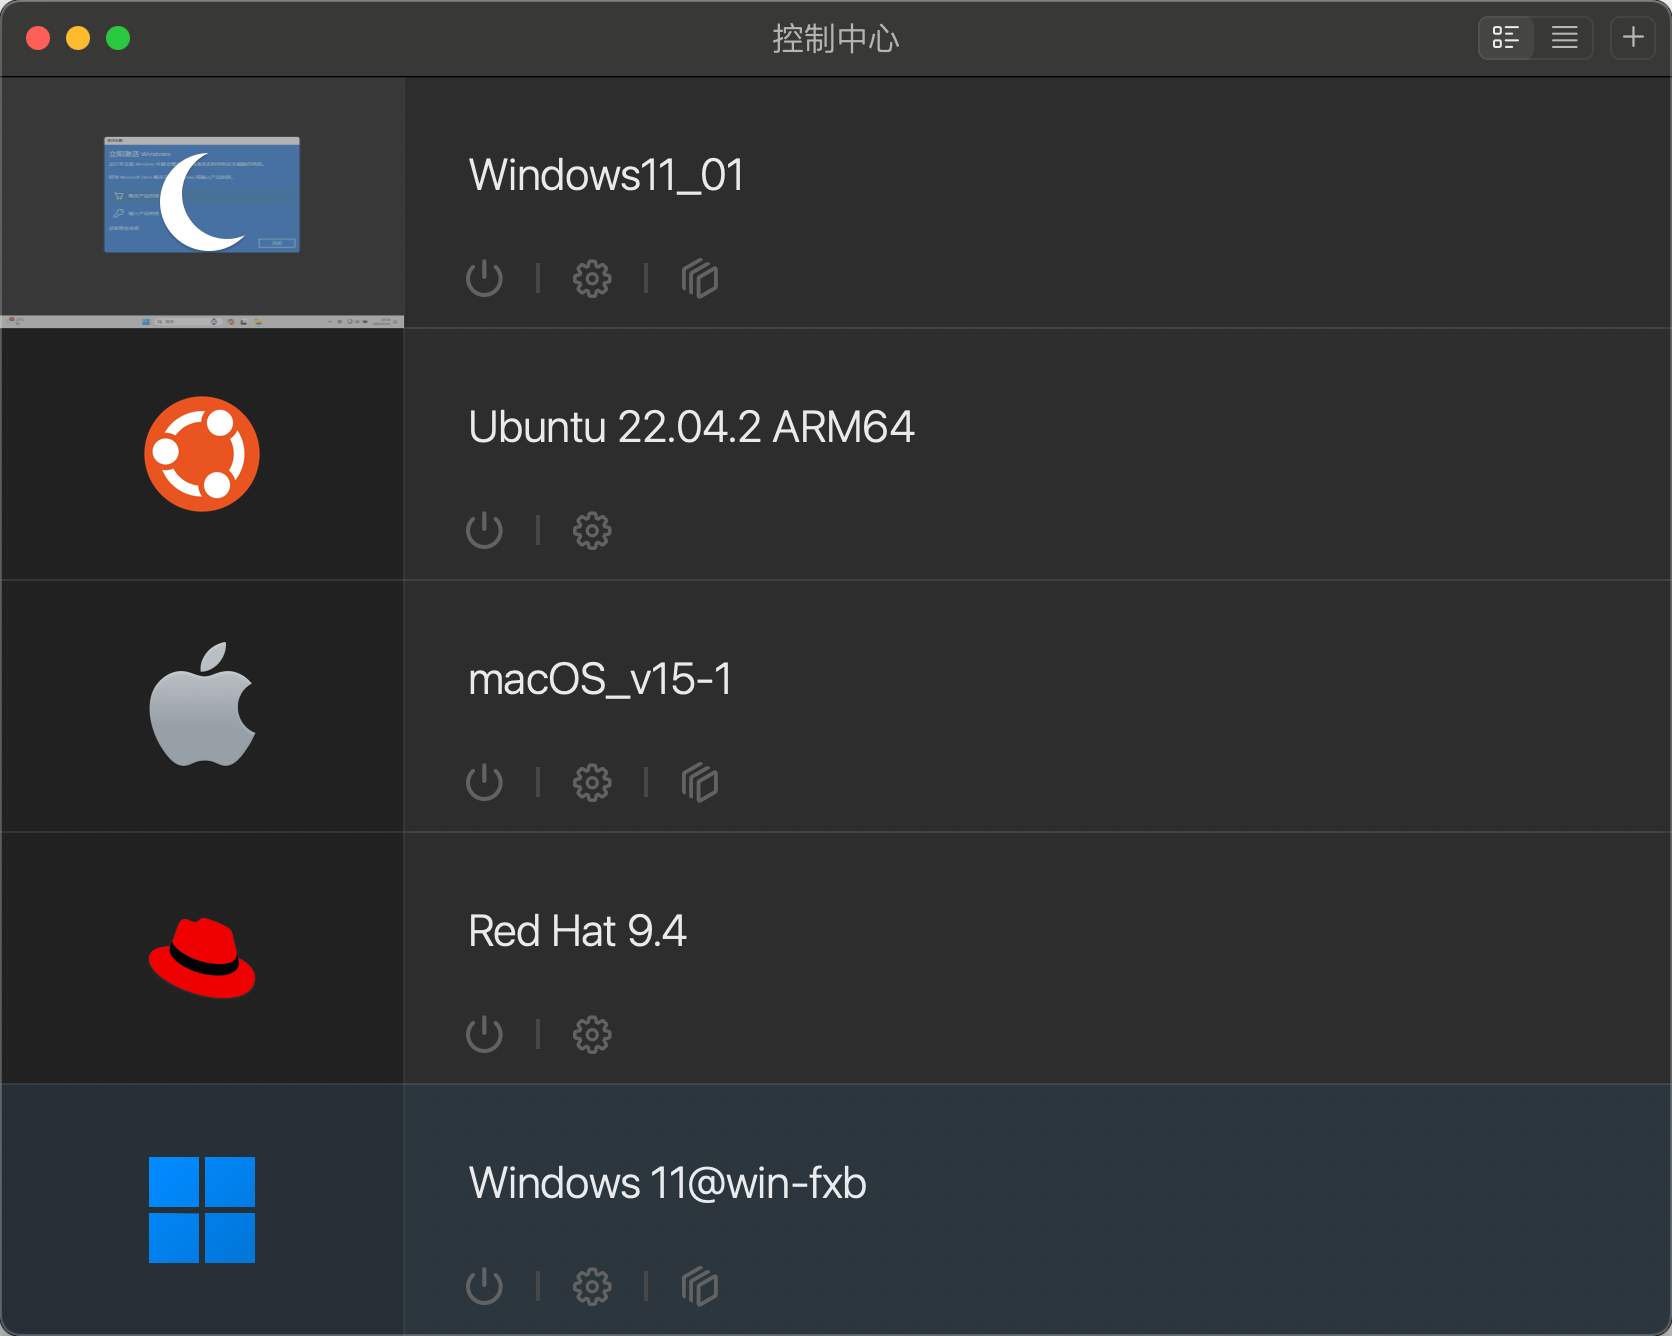The image size is (1672, 1336).
Task: Click the power icon for macOS_v15-1
Action: coord(484,782)
